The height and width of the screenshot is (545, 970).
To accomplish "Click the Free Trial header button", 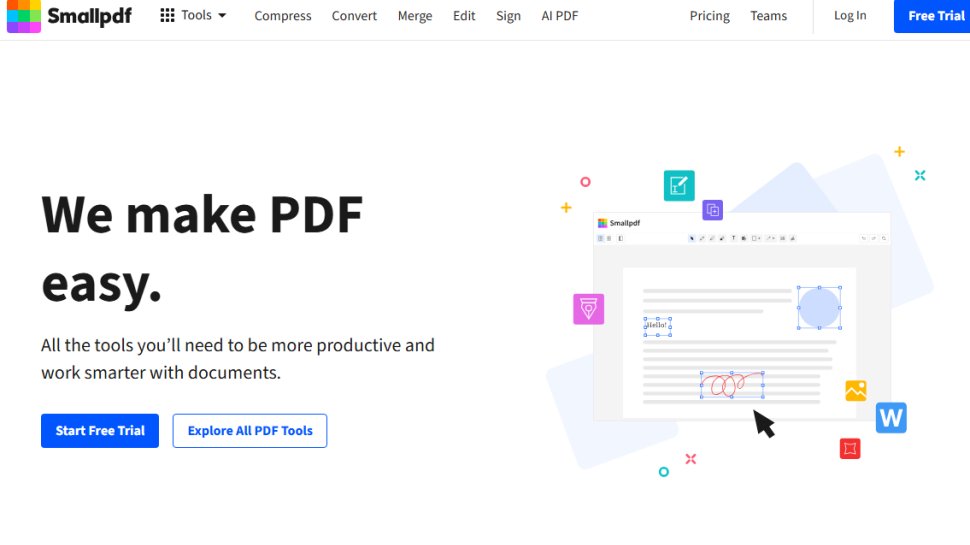I will click(932, 16).
